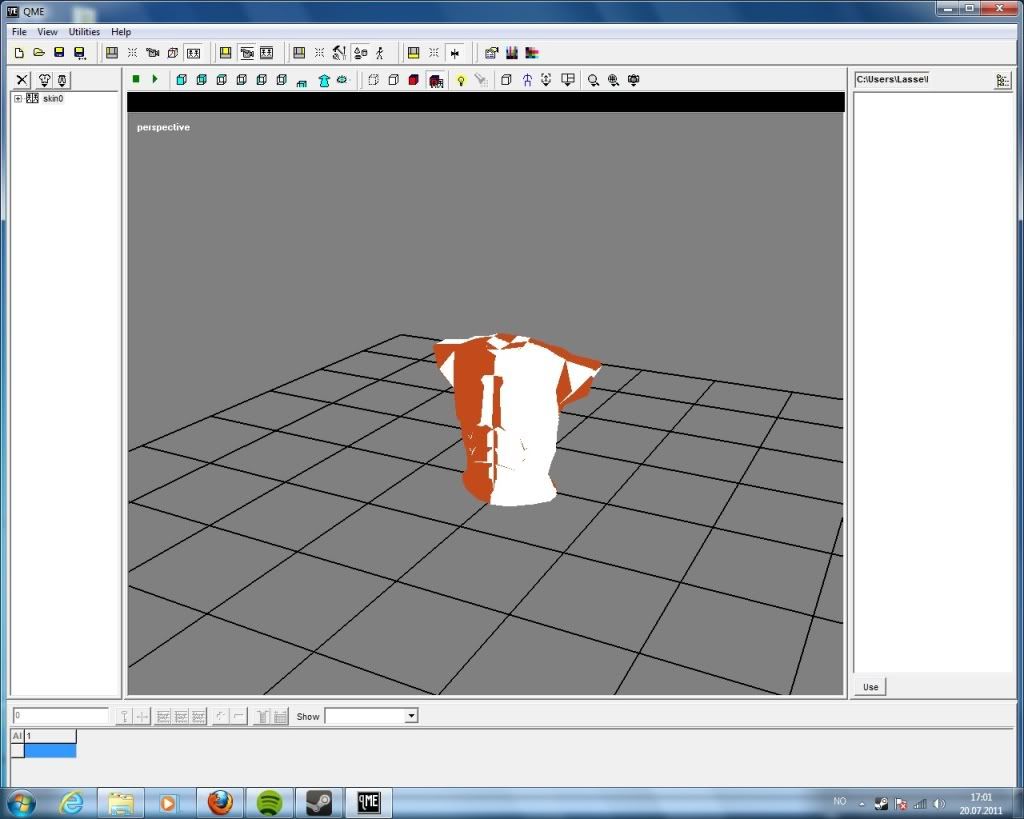Select the blue highlighted frame cell in the timeline
The width and height of the screenshot is (1024, 819).
pos(50,751)
